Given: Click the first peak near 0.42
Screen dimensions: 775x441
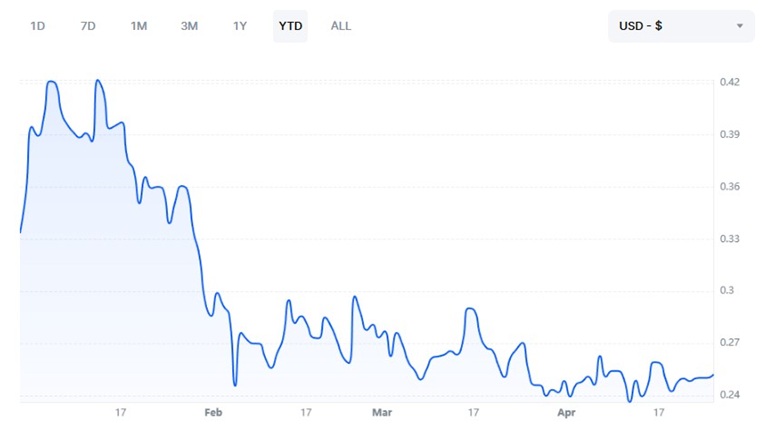Looking at the screenshot, I should pos(52,82).
